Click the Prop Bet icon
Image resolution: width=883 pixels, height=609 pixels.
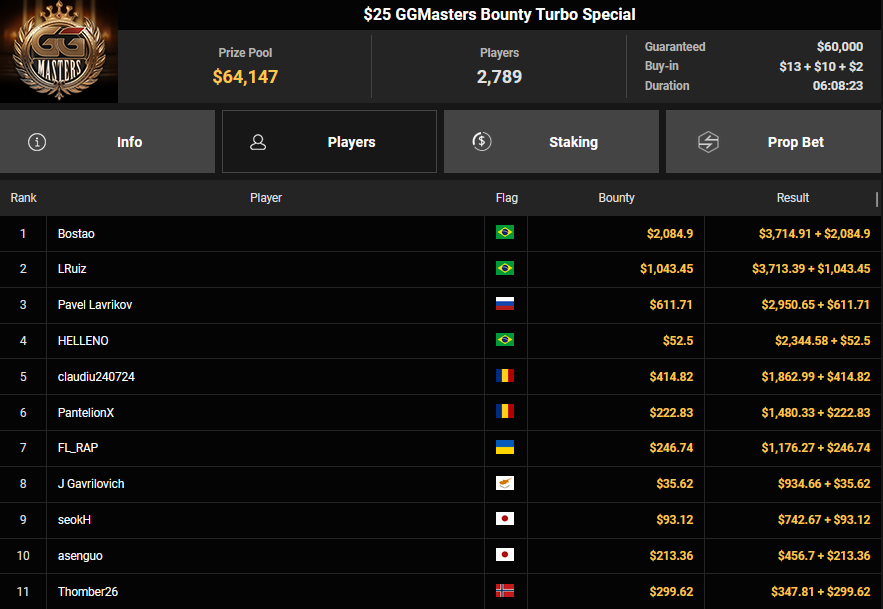click(708, 142)
